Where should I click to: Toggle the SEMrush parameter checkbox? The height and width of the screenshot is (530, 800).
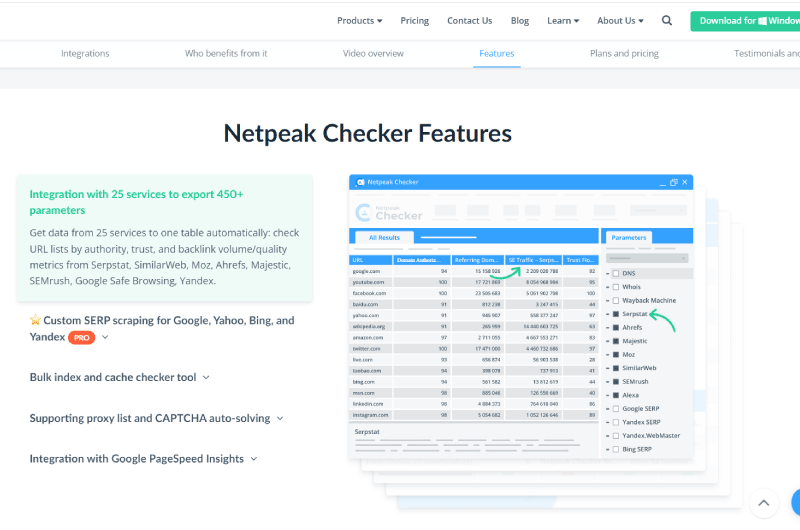pyautogui.click(x=616, y=382)
